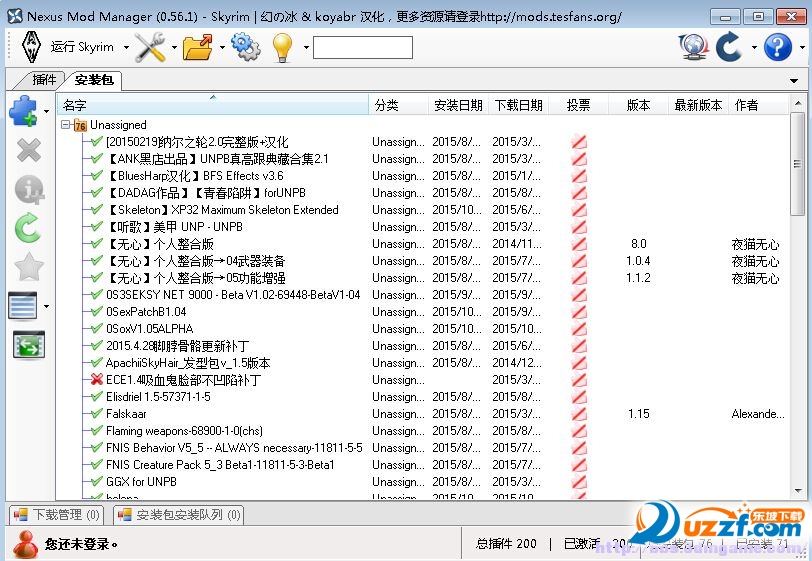
Task: Toggle green check on GGX for UNPB
Action: (x=96, y=481)
